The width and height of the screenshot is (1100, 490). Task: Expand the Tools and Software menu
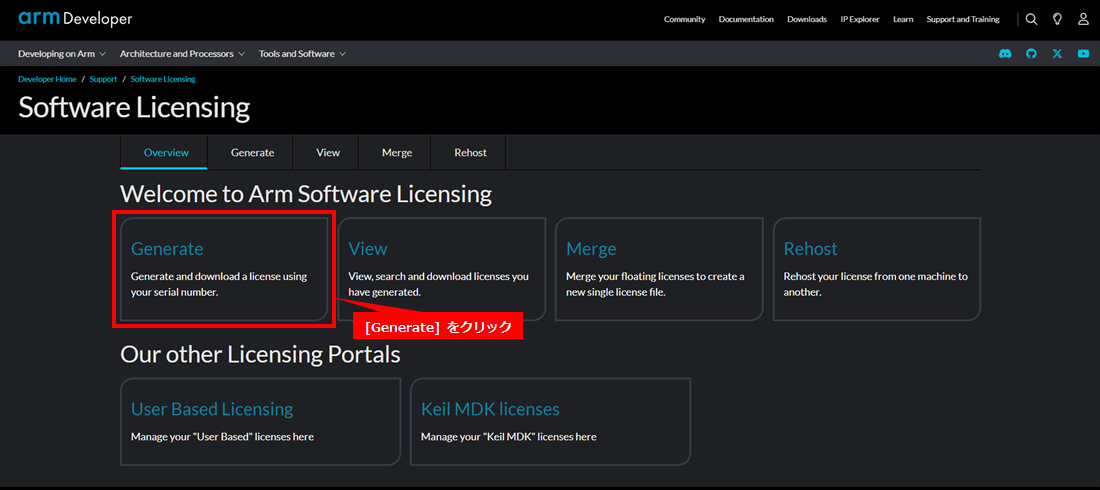coord(302,53)
